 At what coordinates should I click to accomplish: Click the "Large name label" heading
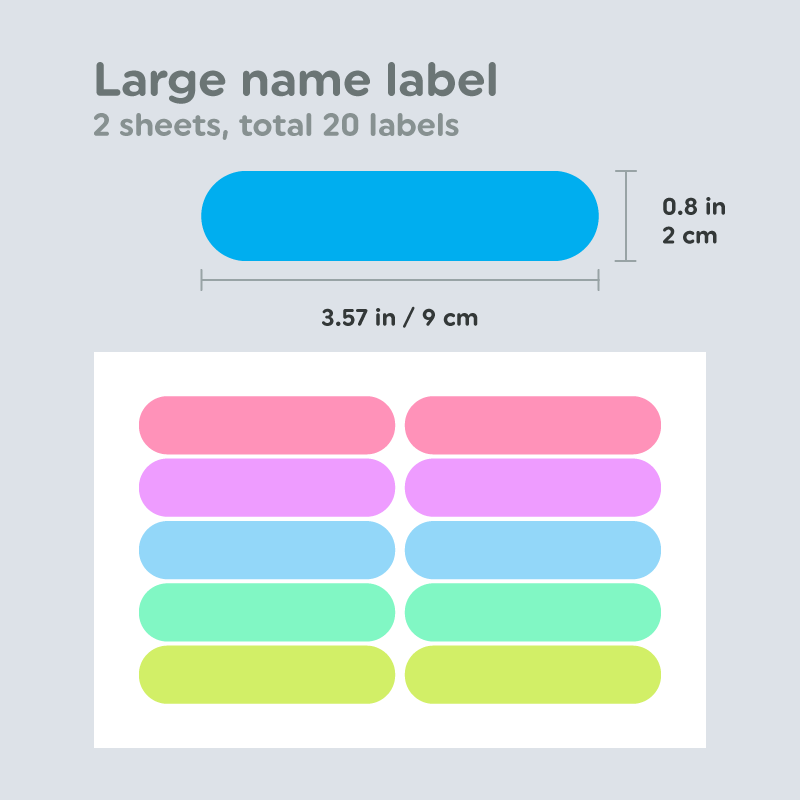click(295, 80)
